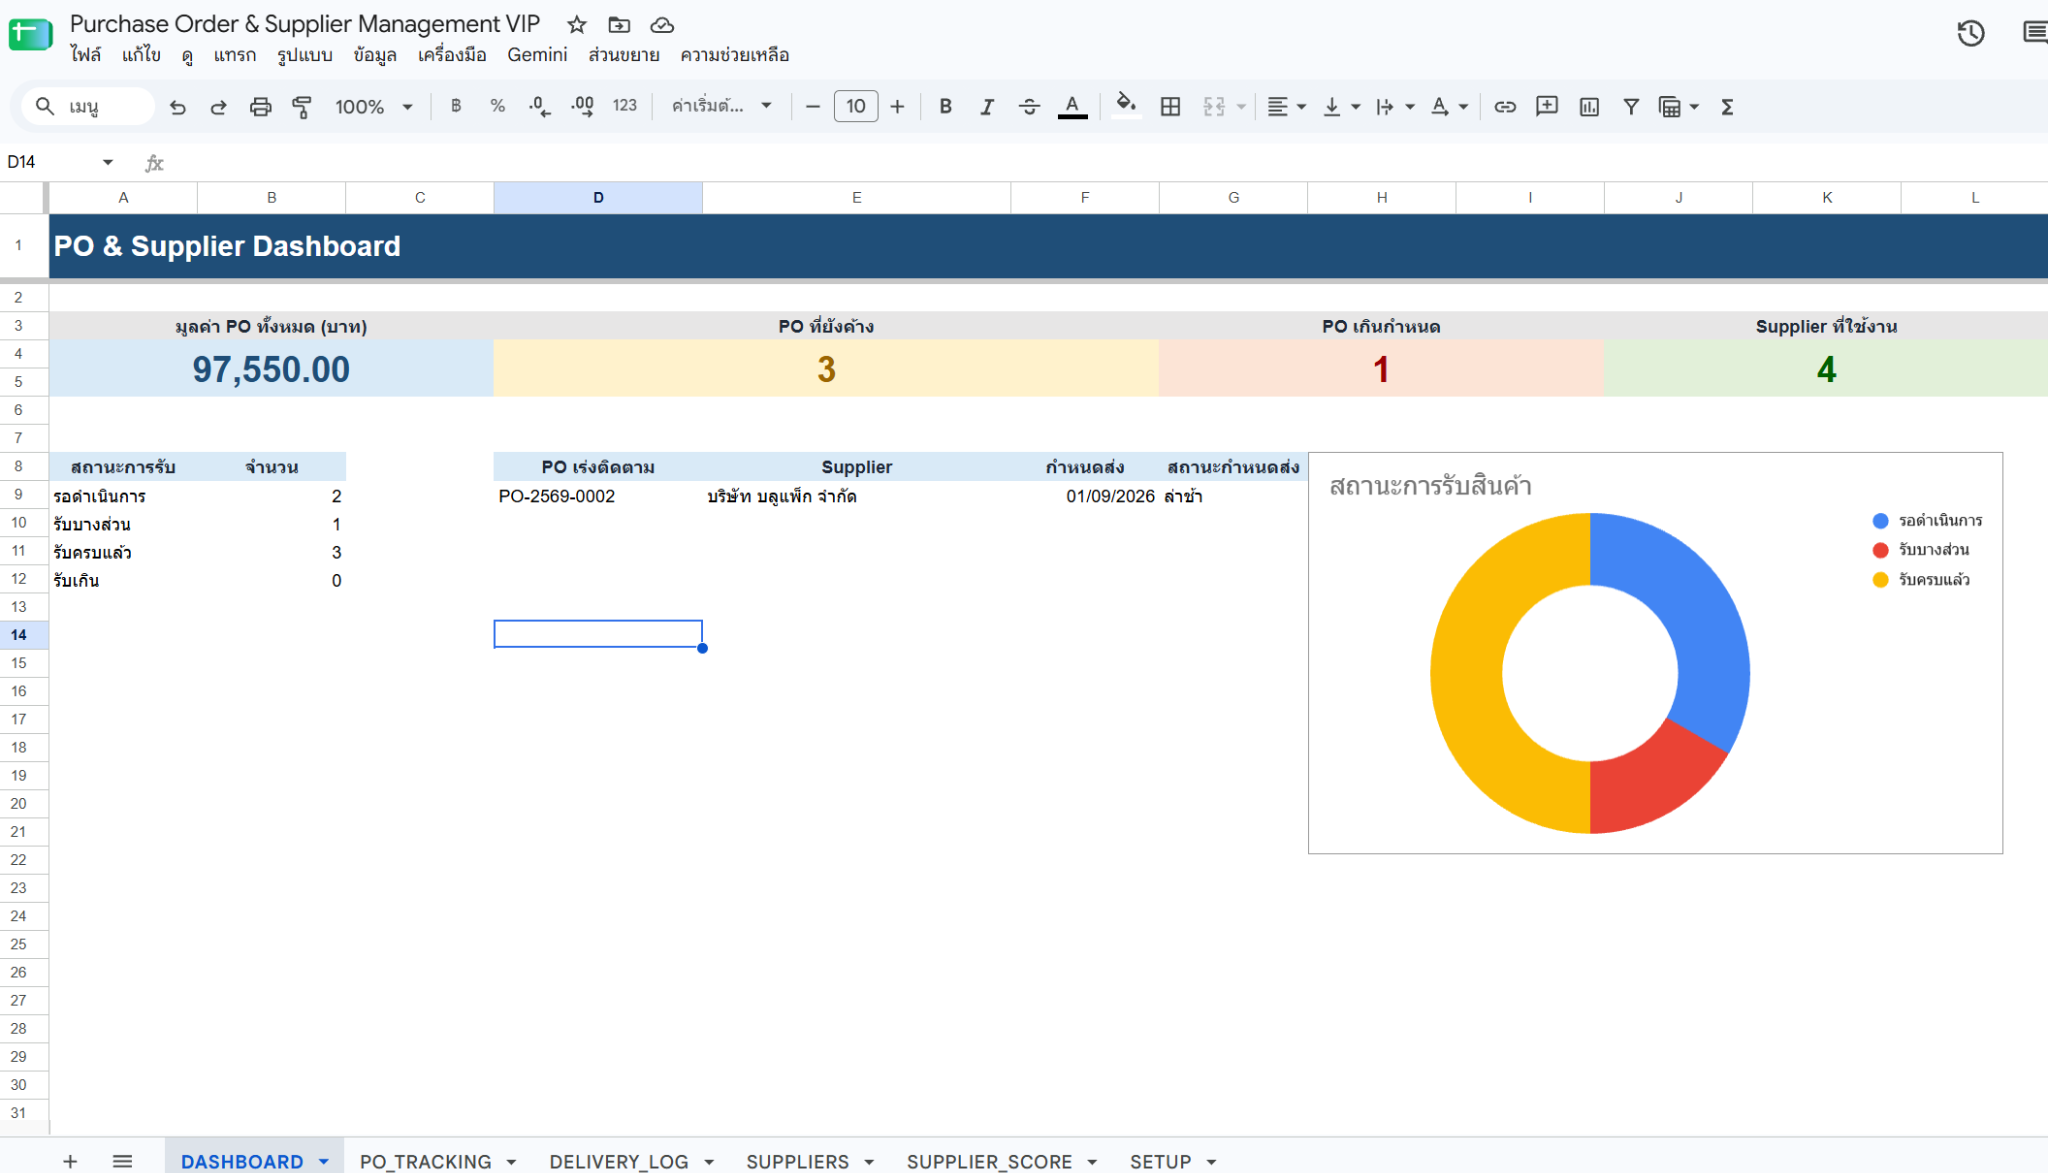Increase font size with plus button
The height and width of the screenshot is (1173, 2048).
pos(897,107)
